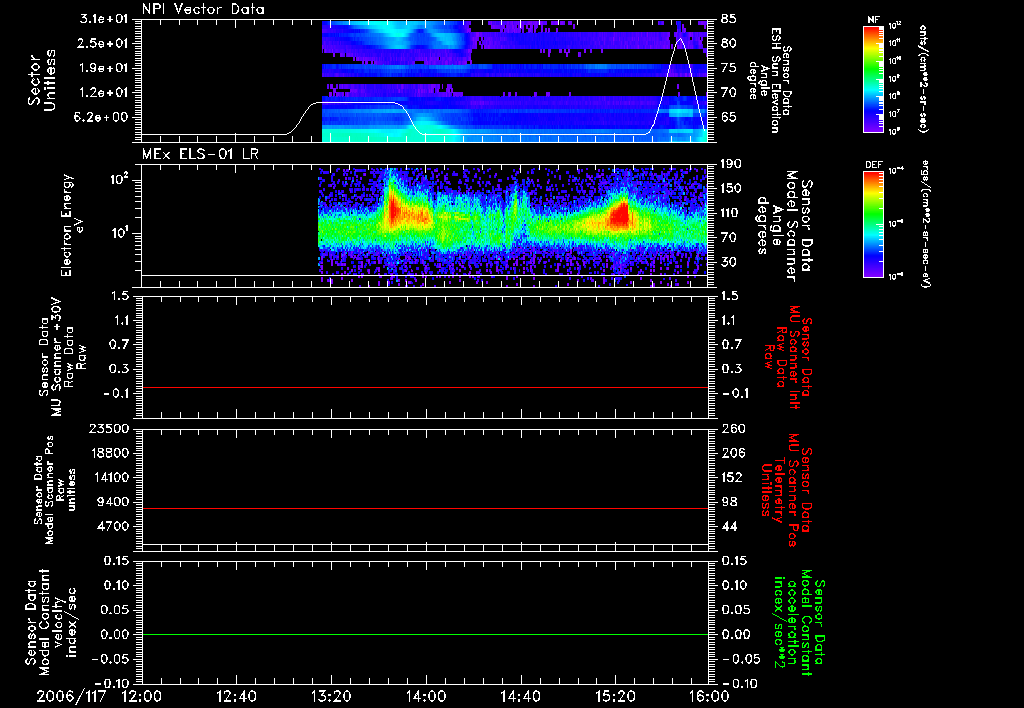Click the 1.9e+01 sector tick label
1024x708 pixels.
104,68
